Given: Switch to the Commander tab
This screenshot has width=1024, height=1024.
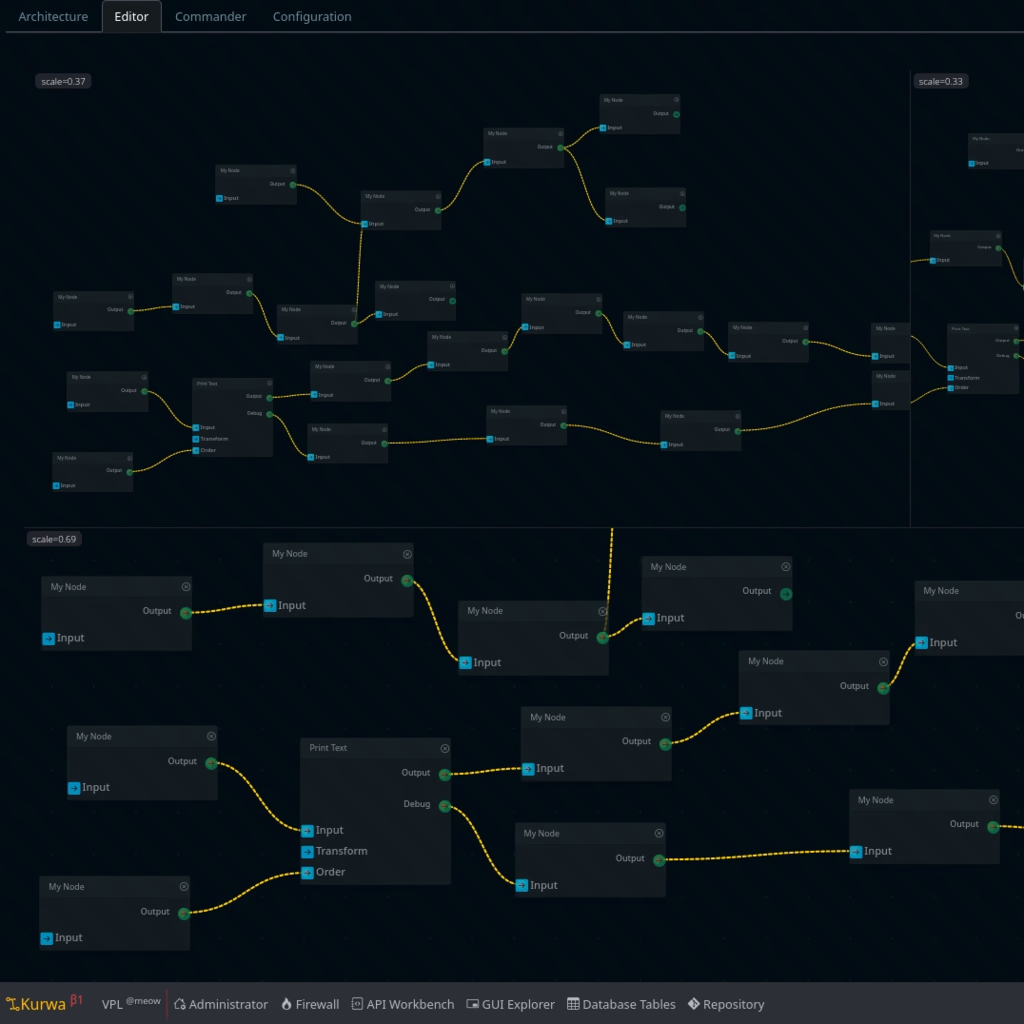Looking at the screenshot, I should [210, 17].
